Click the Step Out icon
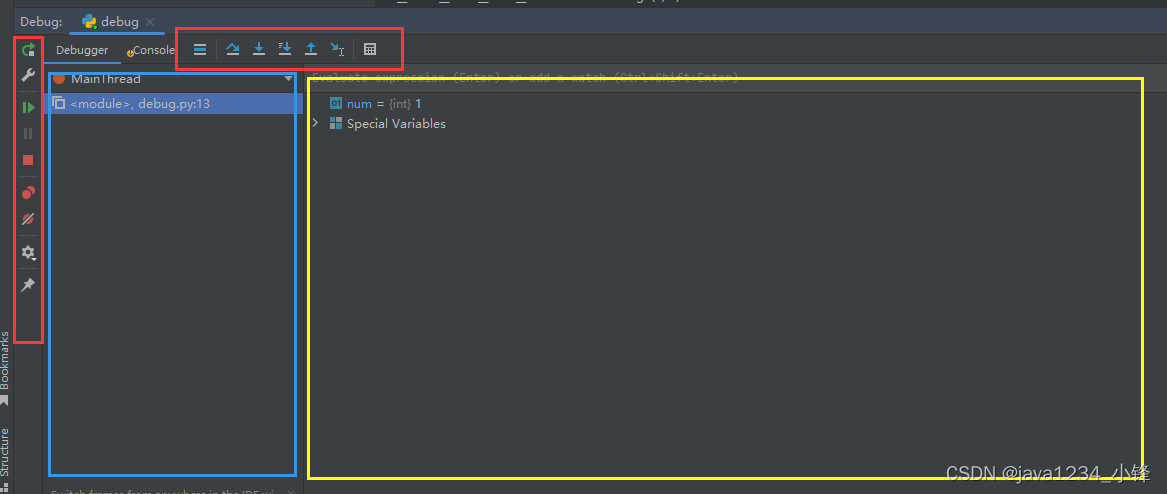 pyautogui.click(x=311, y=50)
